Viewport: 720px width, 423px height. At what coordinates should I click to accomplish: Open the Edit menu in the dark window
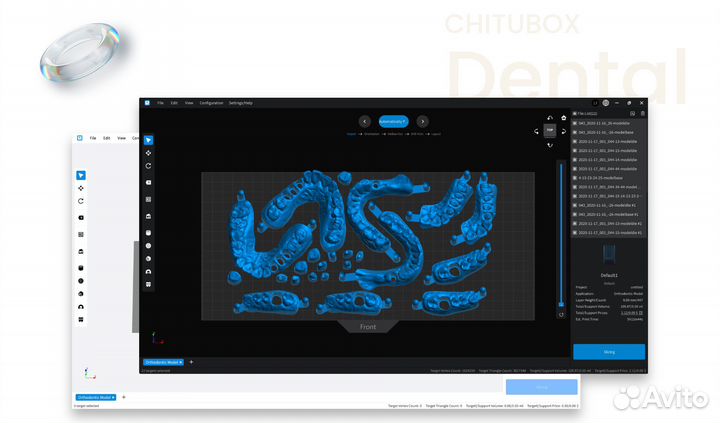click(174, 103)
